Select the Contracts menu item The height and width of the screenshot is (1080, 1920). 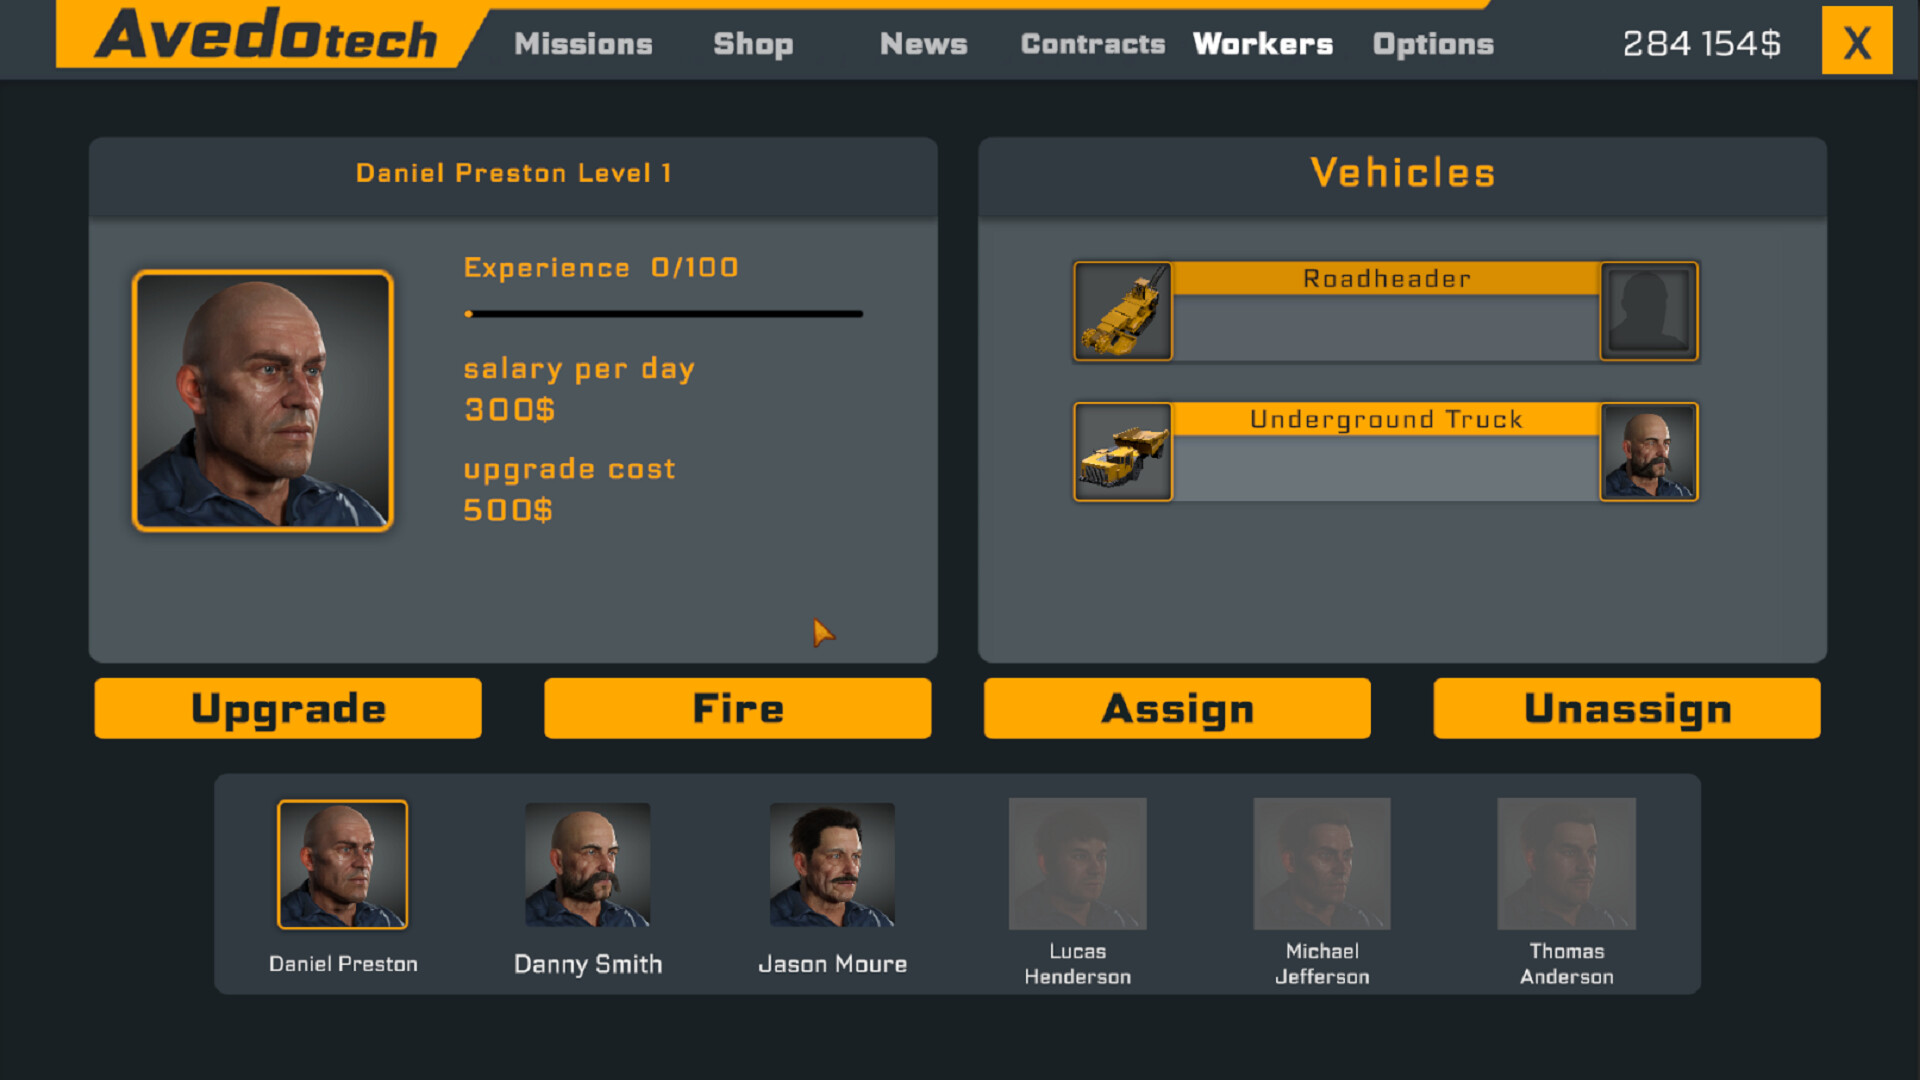[x=1095, y=45]
